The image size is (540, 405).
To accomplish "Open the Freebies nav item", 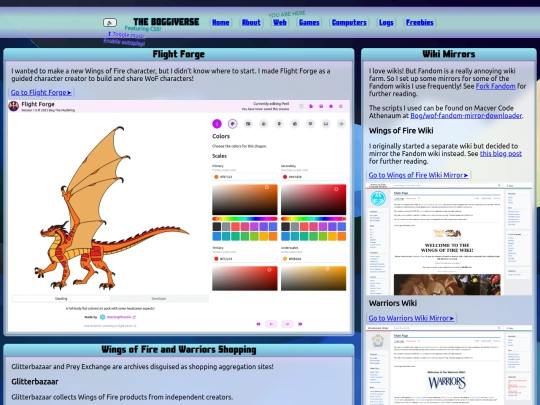I will click(419, 23).
